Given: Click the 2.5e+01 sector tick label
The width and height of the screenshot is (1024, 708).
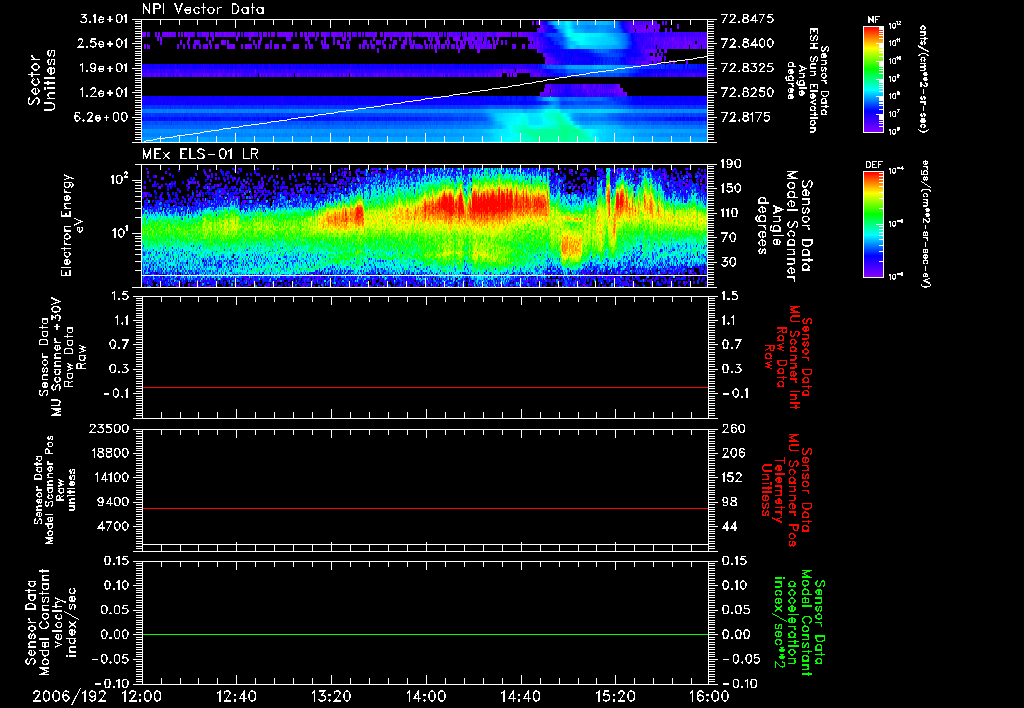Looking at the screenshot, I should pos(101,43).
